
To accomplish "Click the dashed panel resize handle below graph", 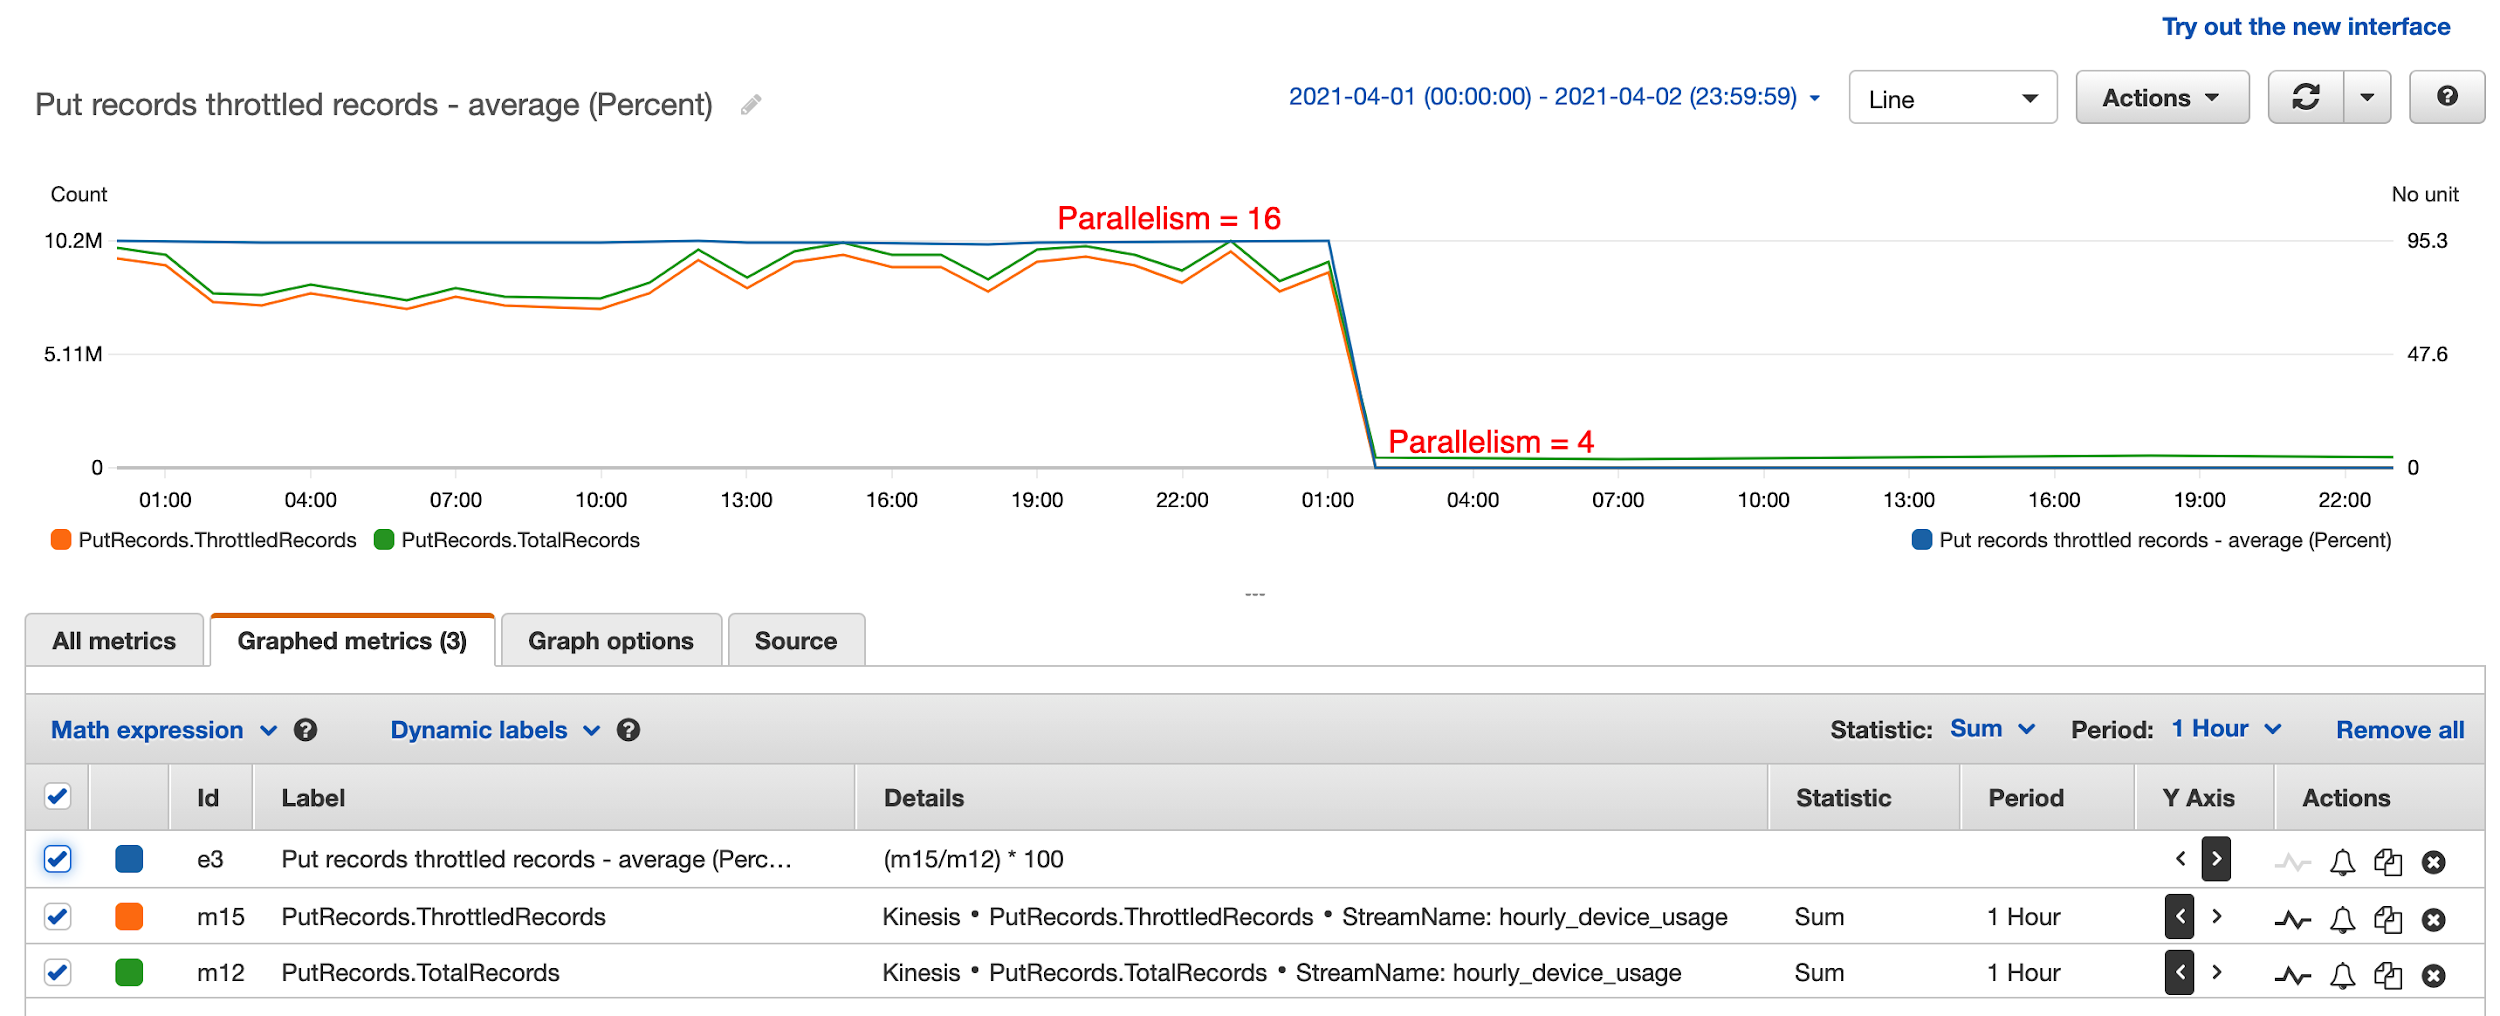I will coord(1255,594).
